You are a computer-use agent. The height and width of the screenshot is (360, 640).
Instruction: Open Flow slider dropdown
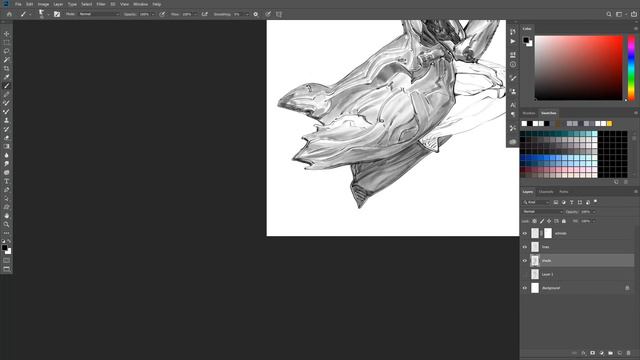point(196,14)
